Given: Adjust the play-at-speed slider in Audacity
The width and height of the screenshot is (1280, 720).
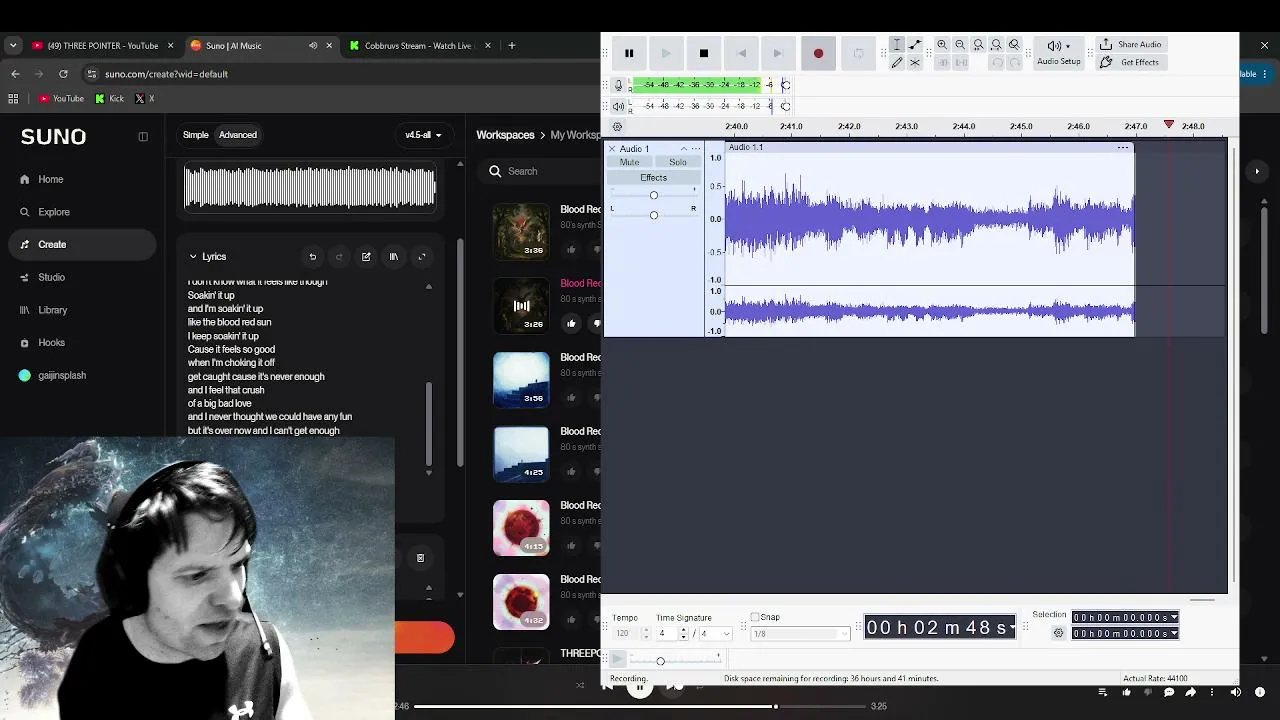Looking at the screenshot, I should [x=660, y=661].
